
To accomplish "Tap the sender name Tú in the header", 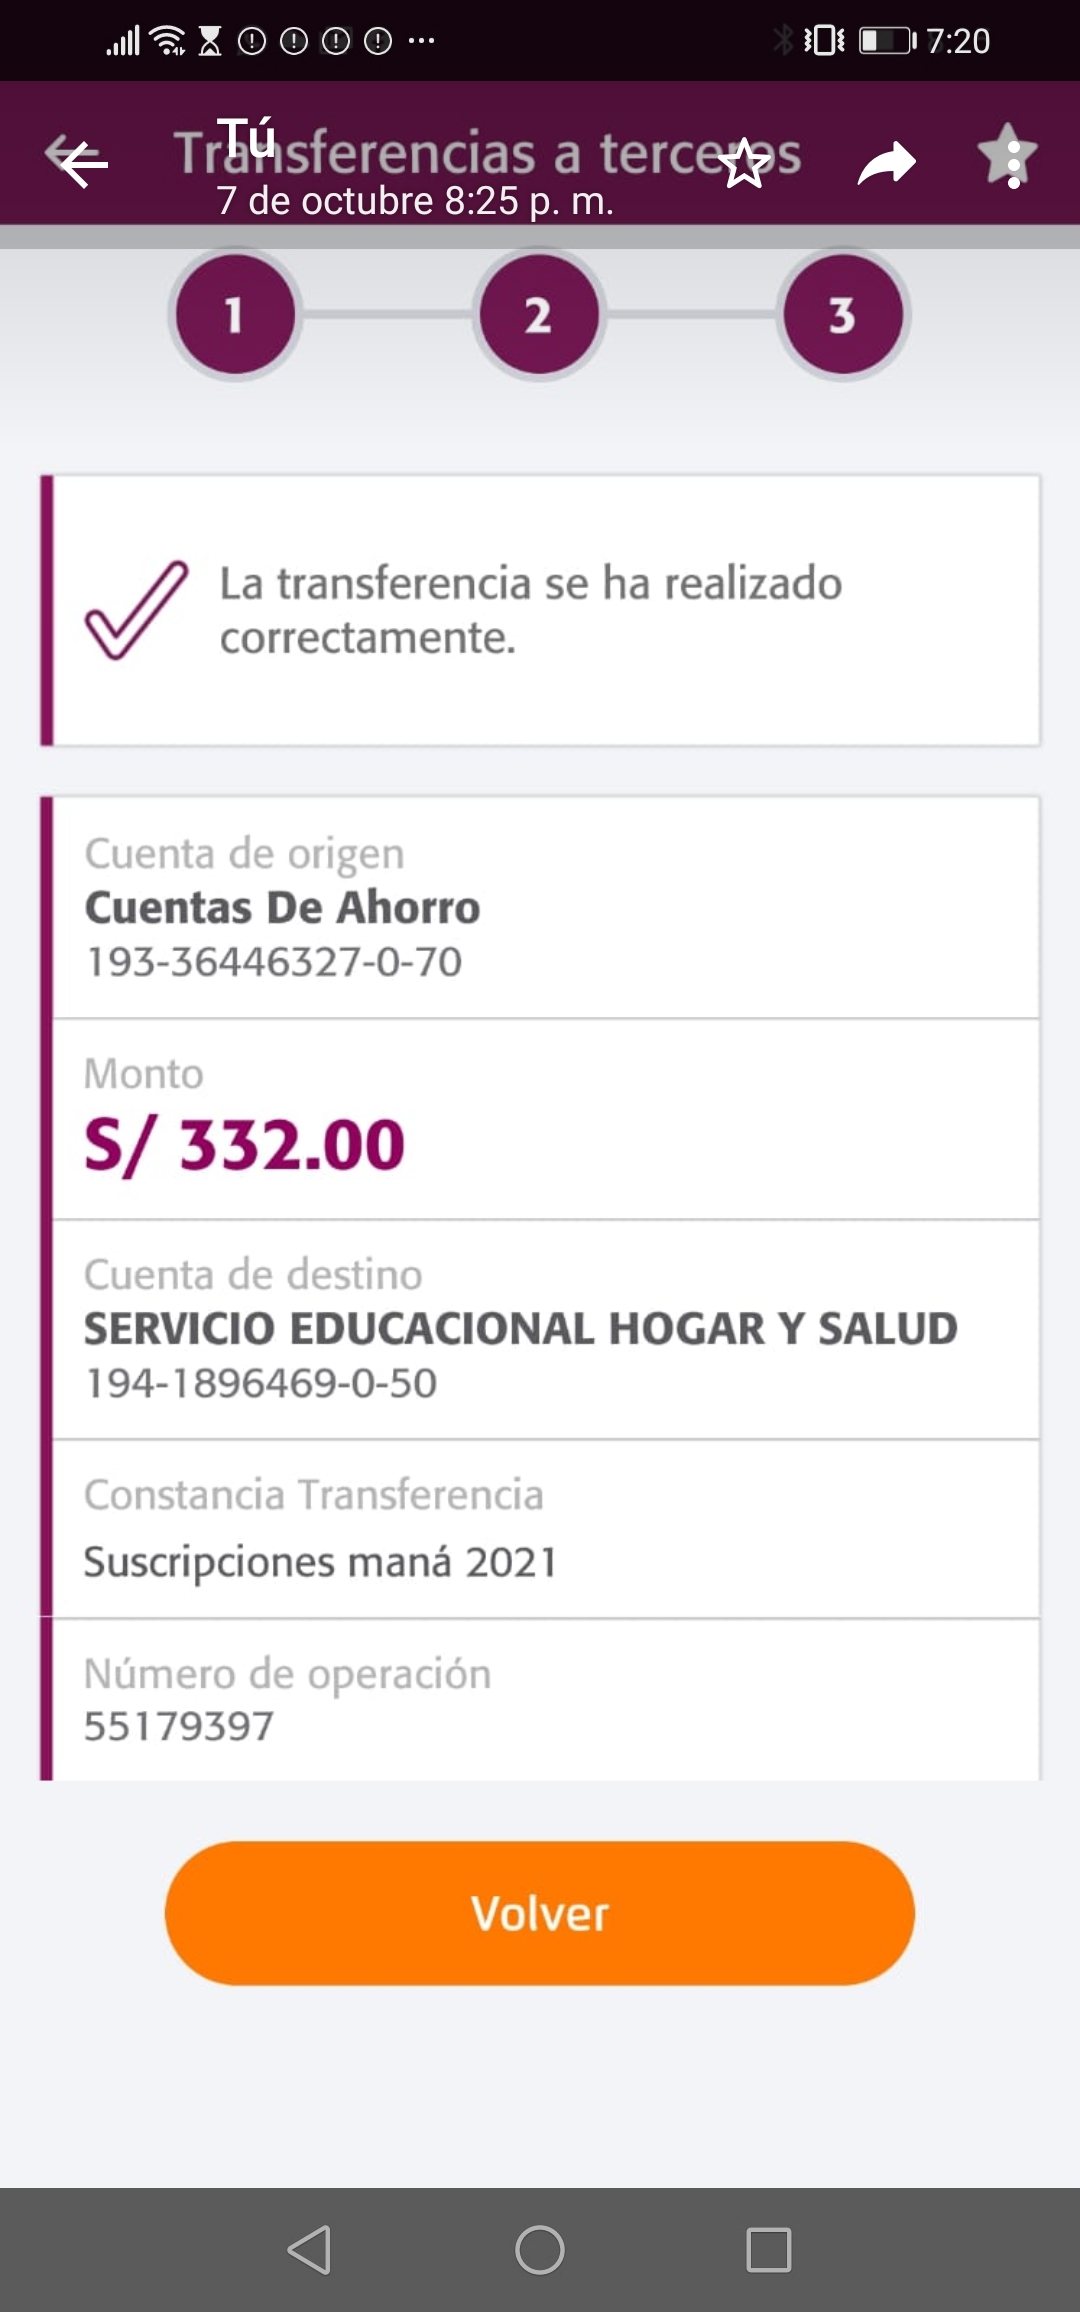I will tap(246, 138).
